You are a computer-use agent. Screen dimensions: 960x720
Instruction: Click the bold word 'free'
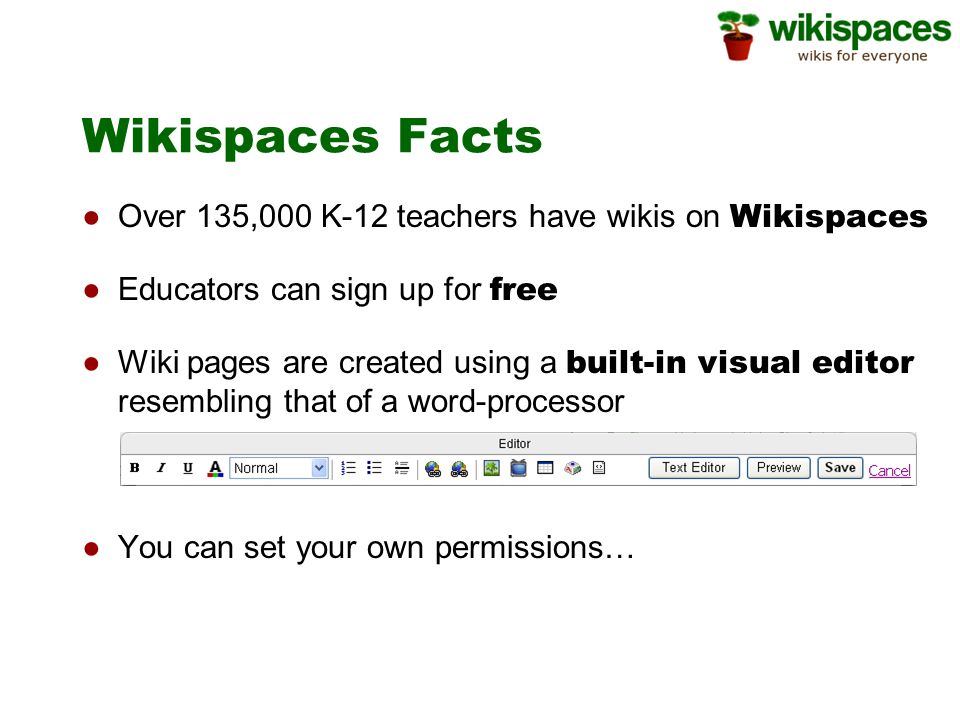coord(523,289)
